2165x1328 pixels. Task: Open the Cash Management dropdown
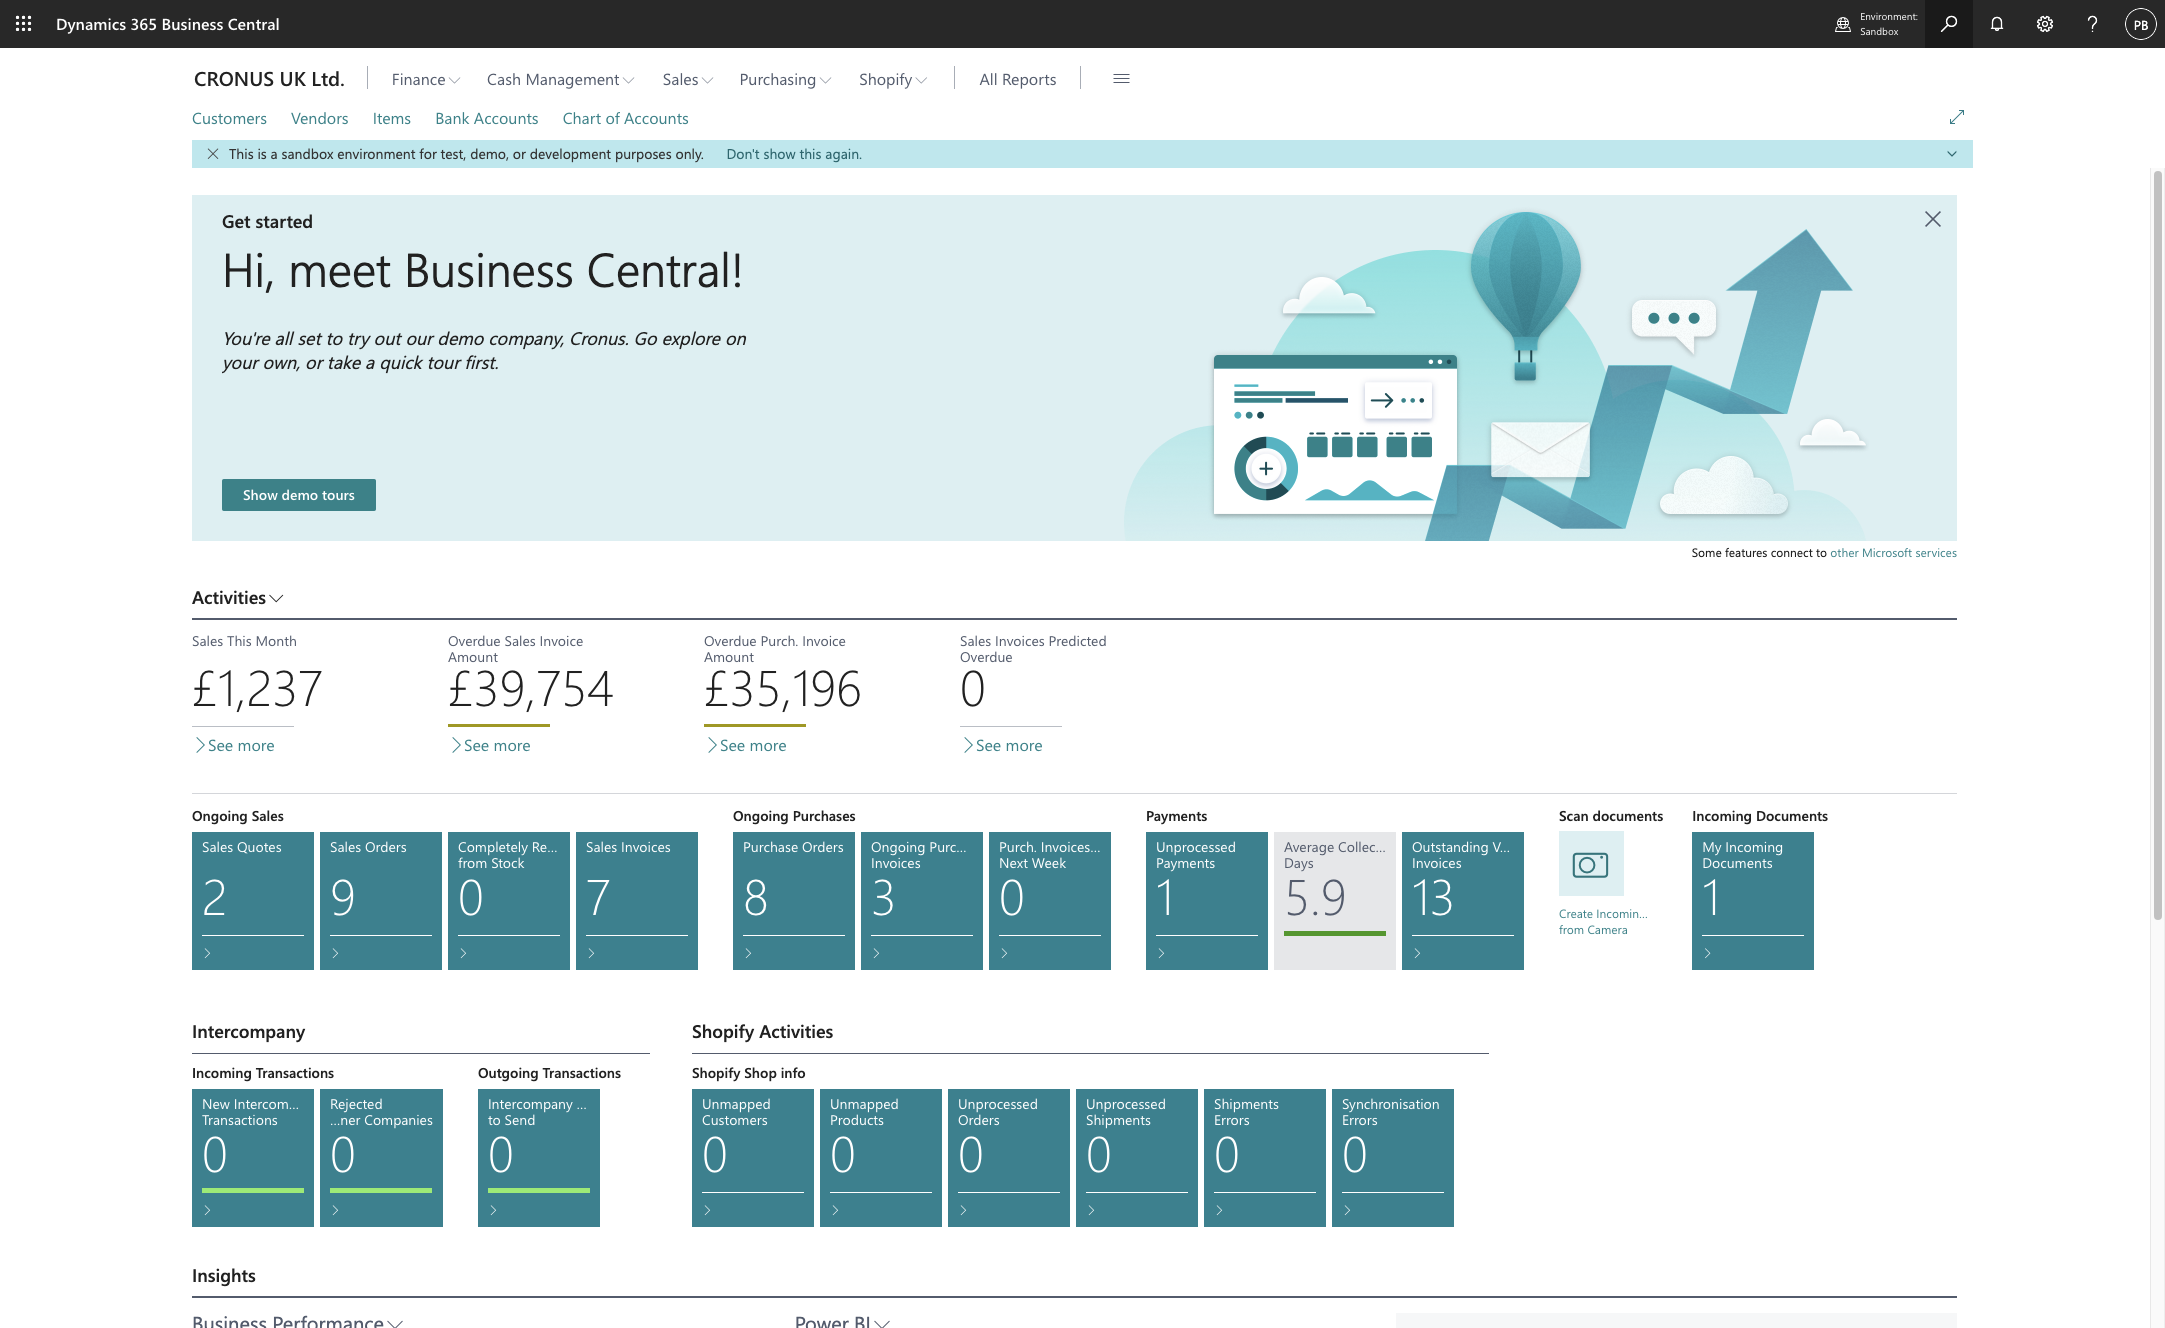tap(560, 79)
